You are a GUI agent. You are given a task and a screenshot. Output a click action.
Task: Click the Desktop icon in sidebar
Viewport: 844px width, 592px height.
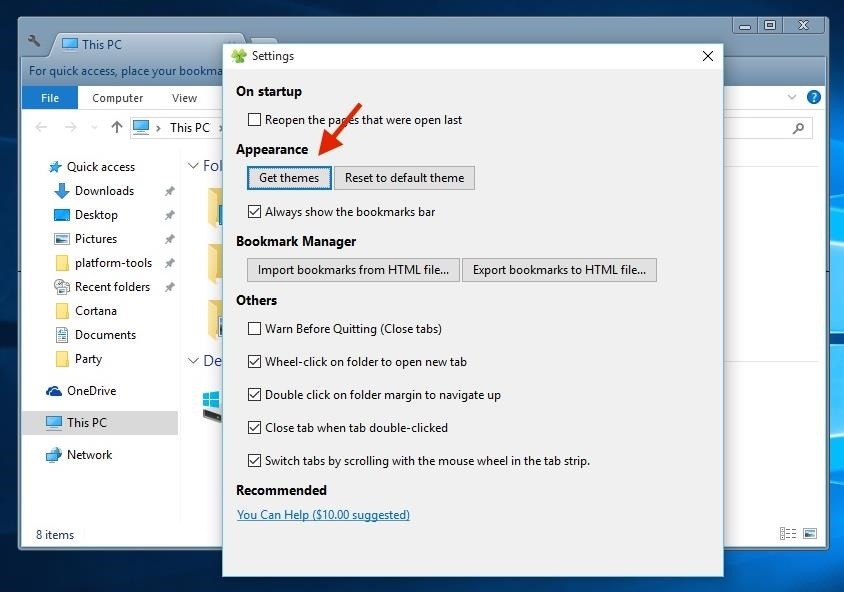(62, 215)
